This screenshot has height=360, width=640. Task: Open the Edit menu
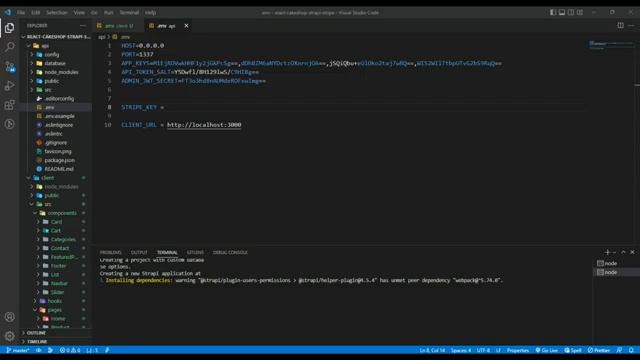pyautogui.click(x=36, y=13)
